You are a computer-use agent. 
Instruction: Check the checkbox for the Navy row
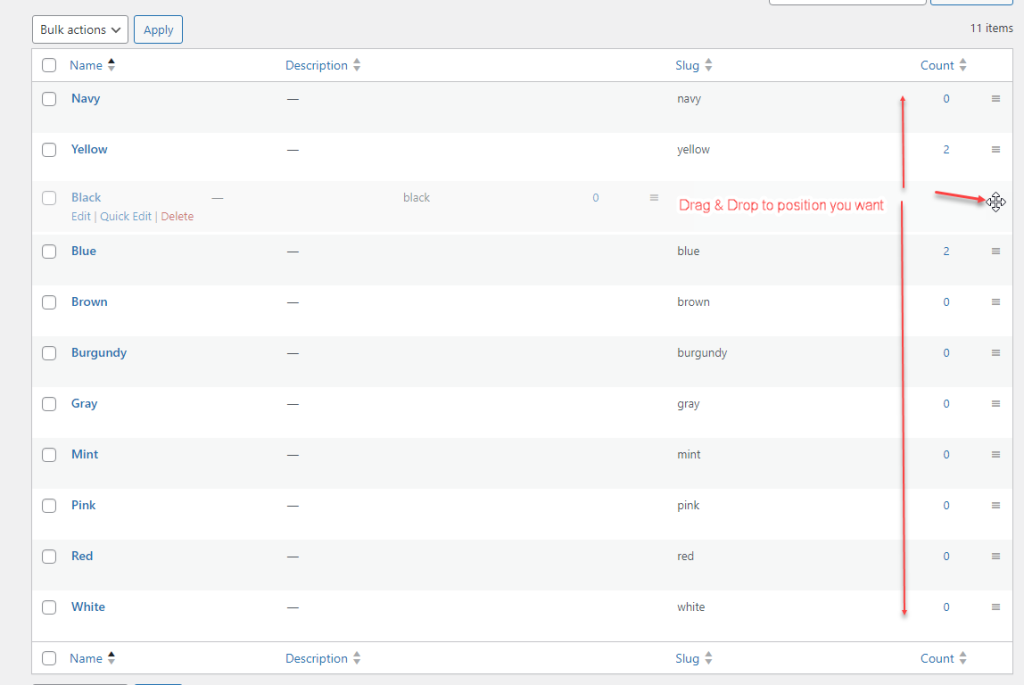coord(49,99)
